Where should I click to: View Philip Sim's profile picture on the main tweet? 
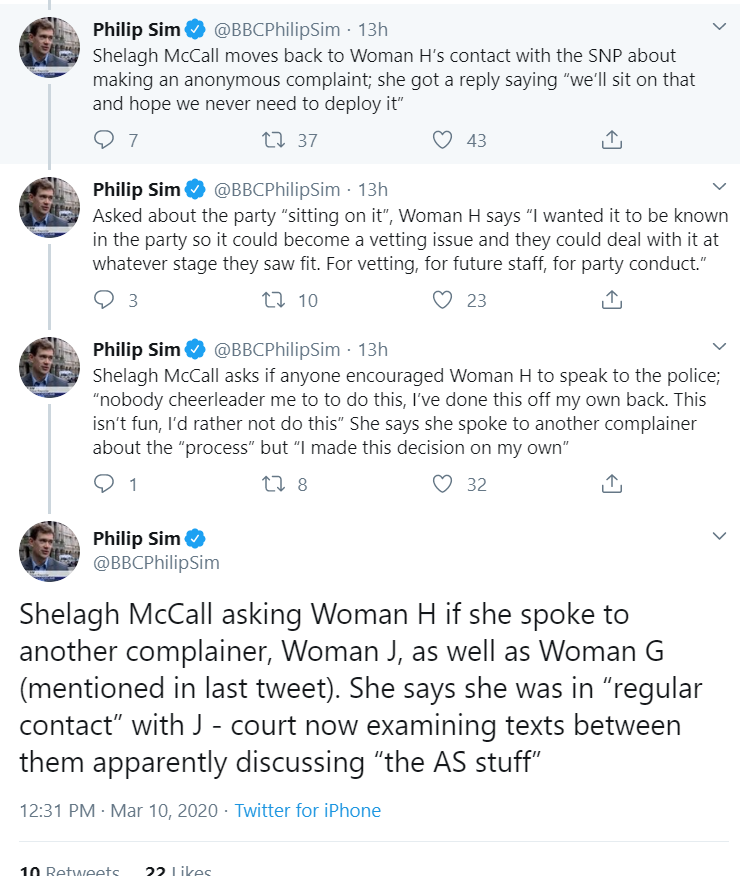[49, 551]
